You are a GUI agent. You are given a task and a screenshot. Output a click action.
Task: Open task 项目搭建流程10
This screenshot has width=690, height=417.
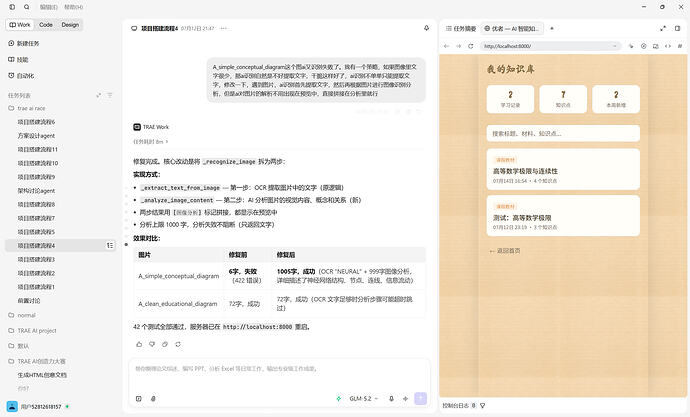pos(37,163)
